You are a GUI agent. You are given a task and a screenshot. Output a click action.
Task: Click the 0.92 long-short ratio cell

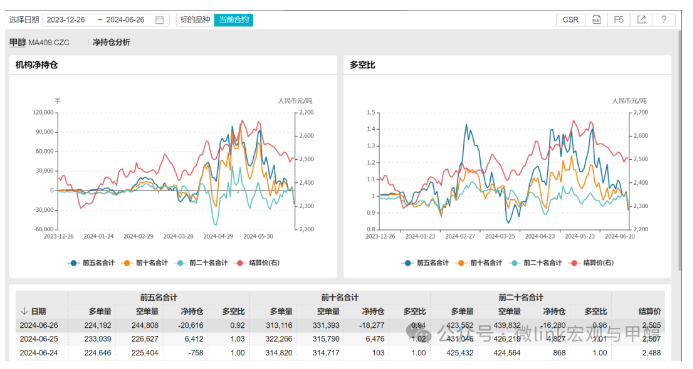click(x=237, y=326)
